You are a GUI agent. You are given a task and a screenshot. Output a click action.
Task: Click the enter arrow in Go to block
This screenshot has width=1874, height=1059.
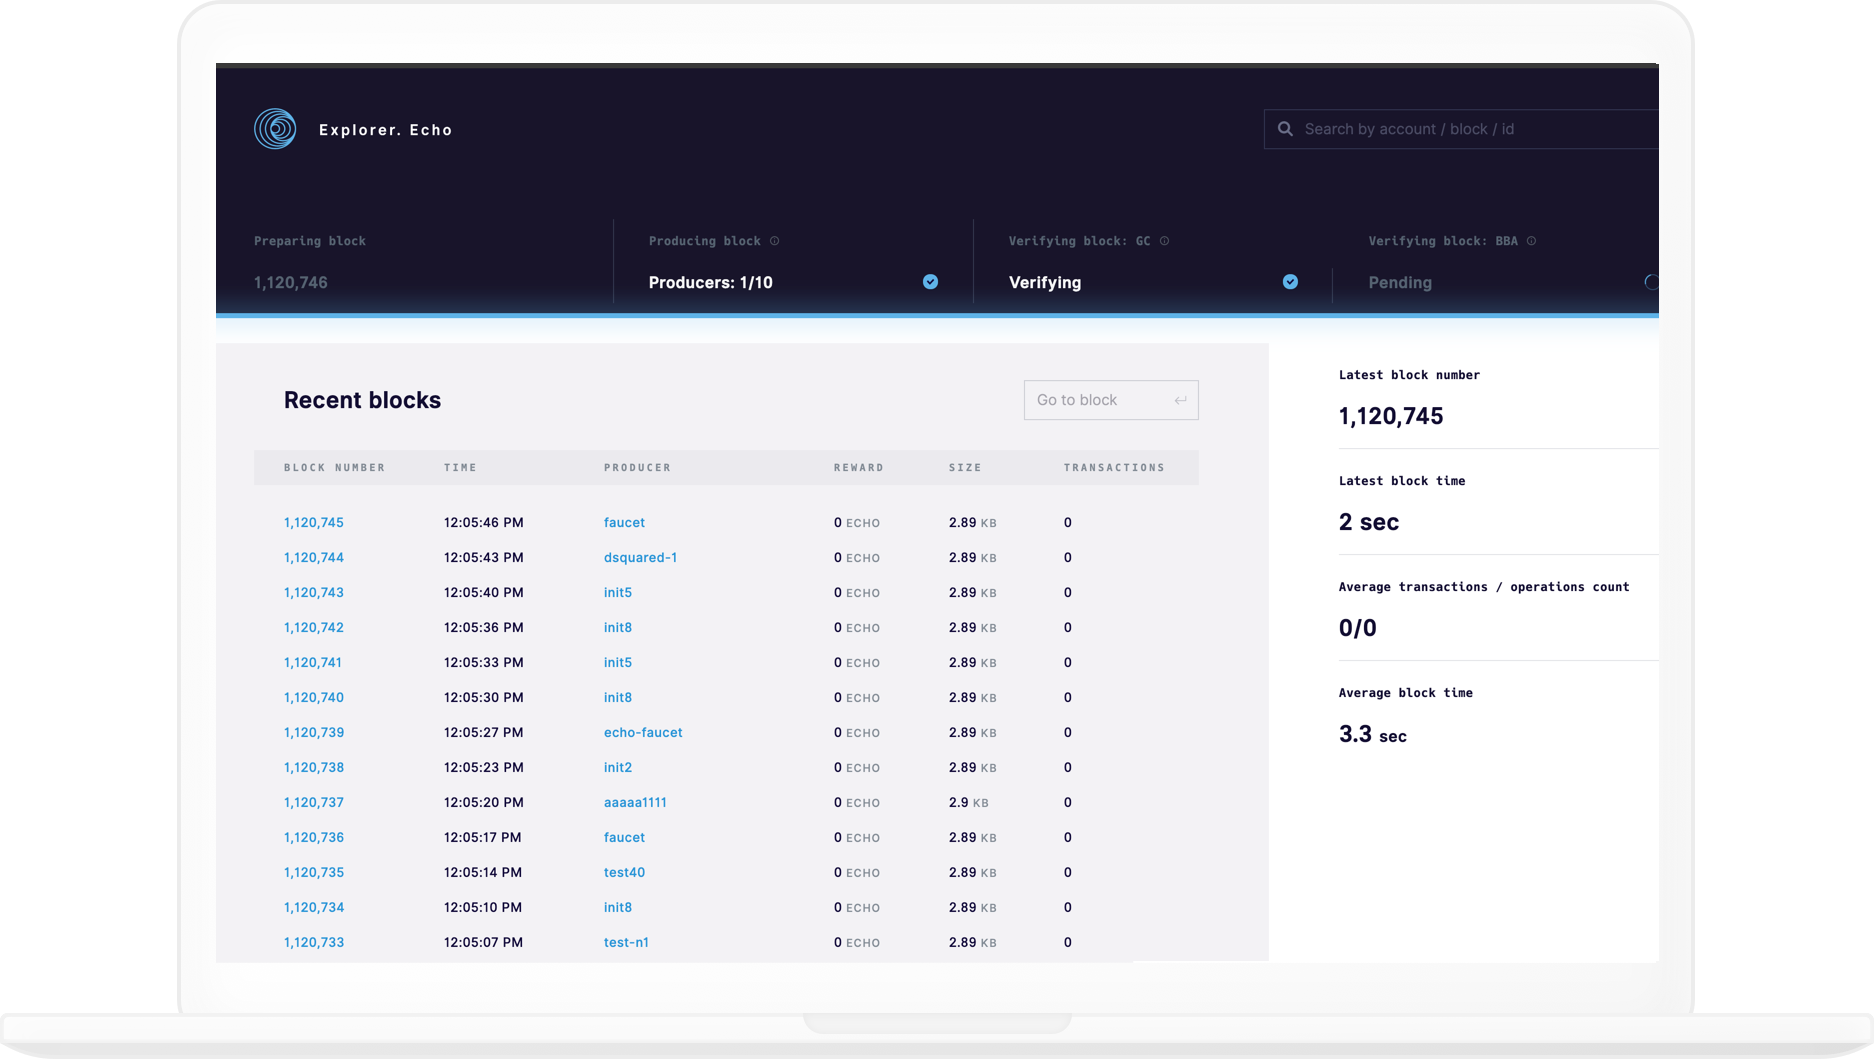(x=1180, y=400)
